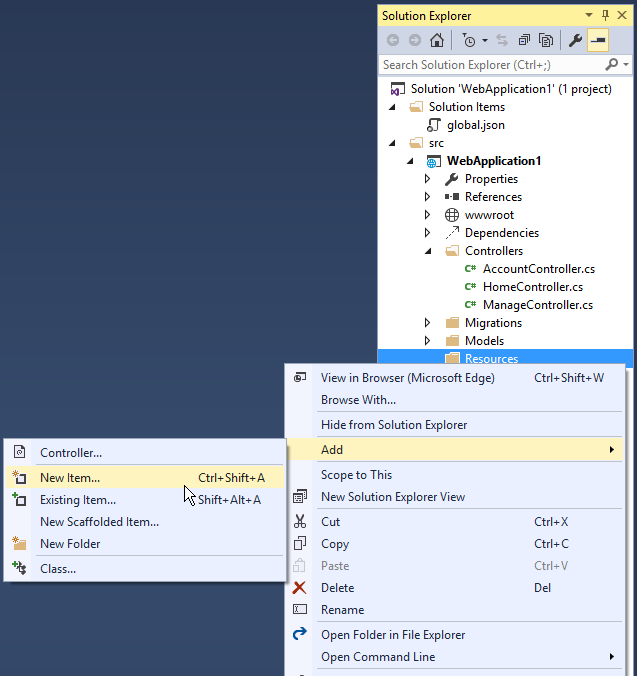Select AccountController.cs file
The height and width of the screenshot is (676, 637).
tap(539, 269)
